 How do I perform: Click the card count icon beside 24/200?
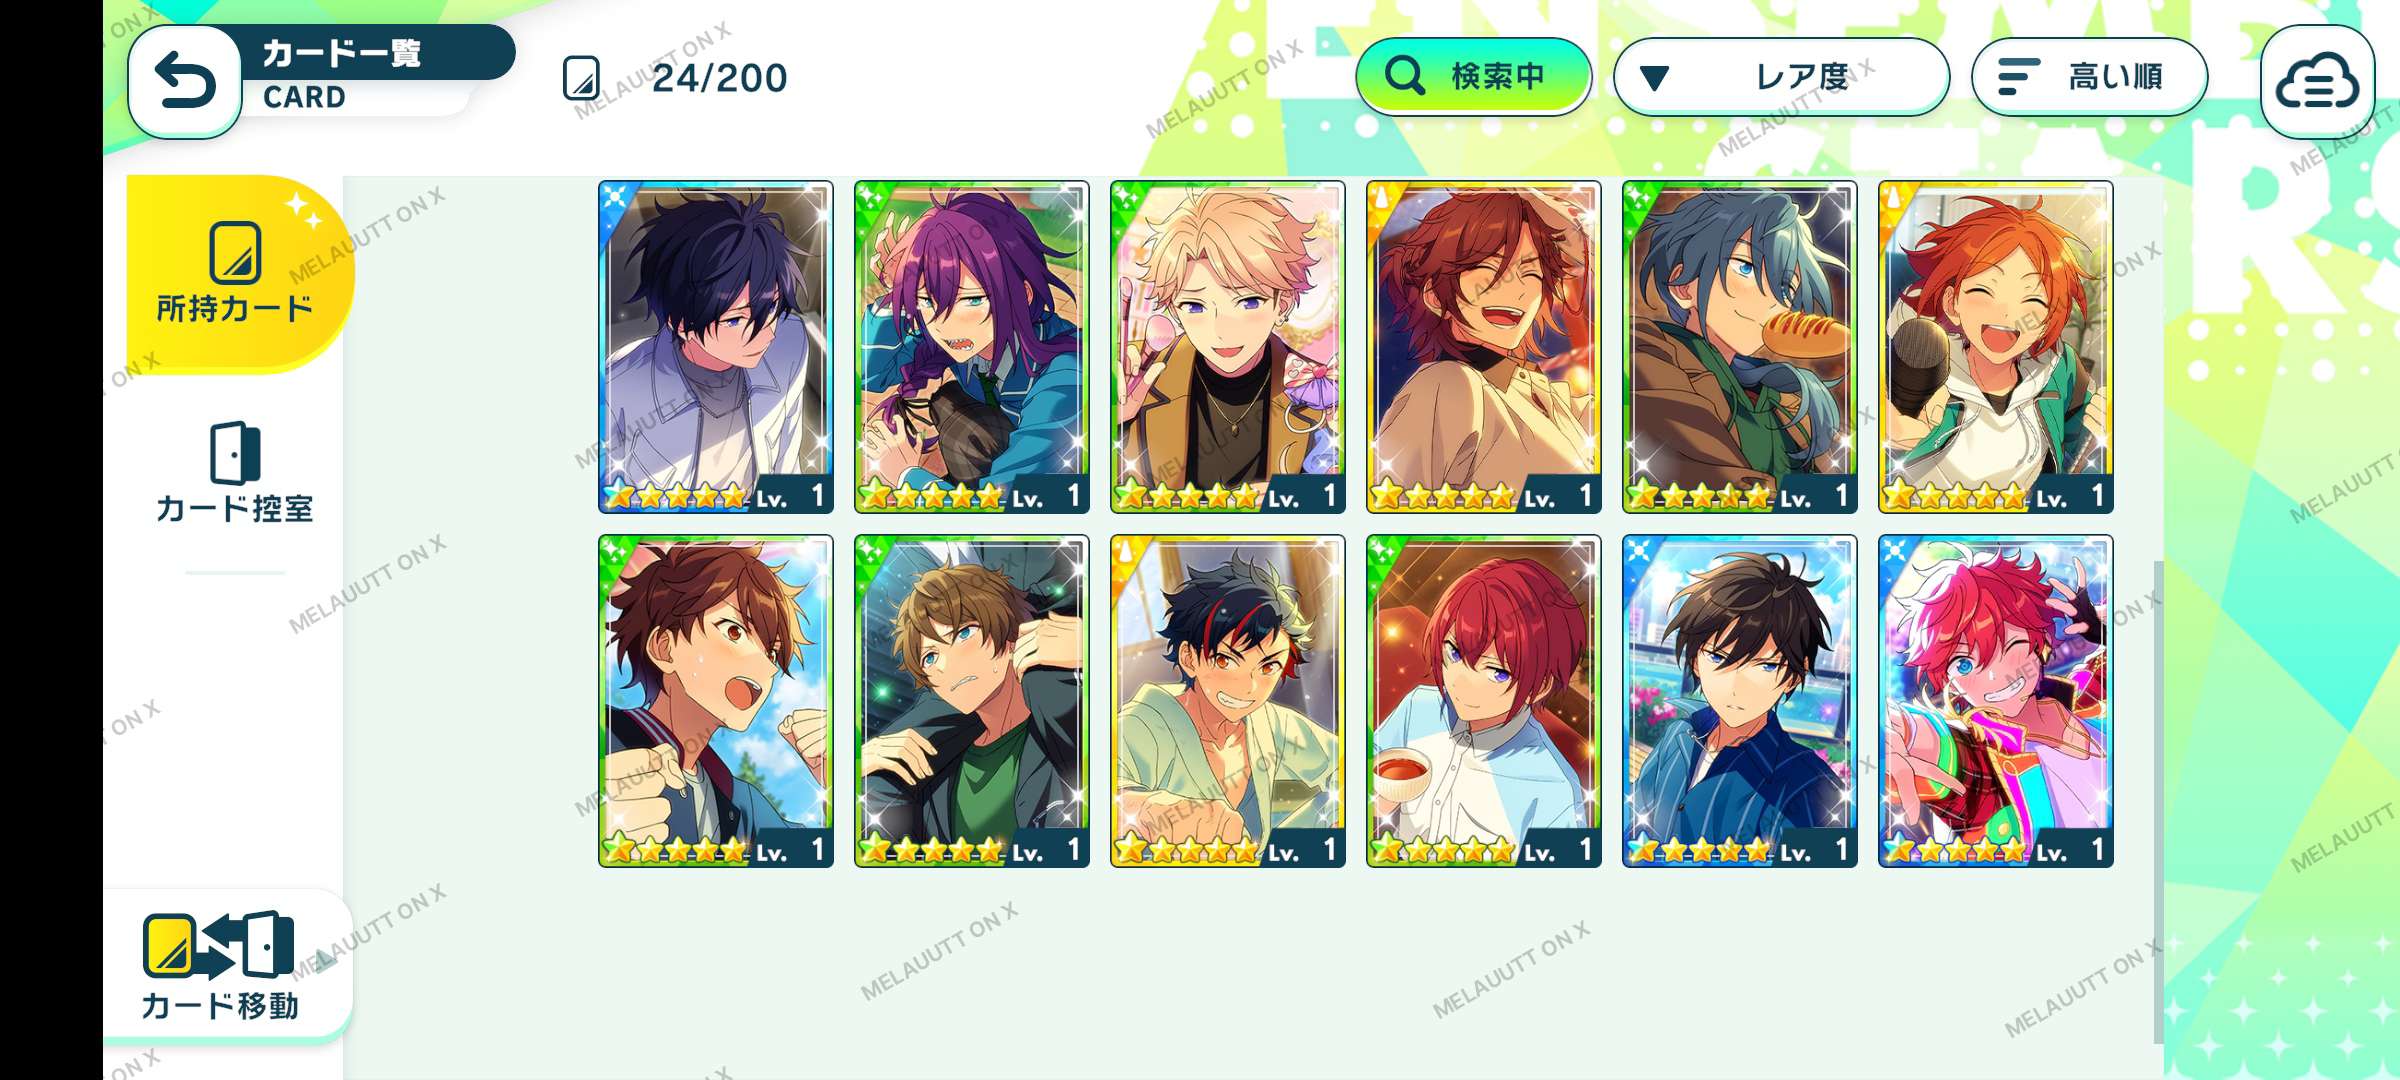(x=581, y=78)
